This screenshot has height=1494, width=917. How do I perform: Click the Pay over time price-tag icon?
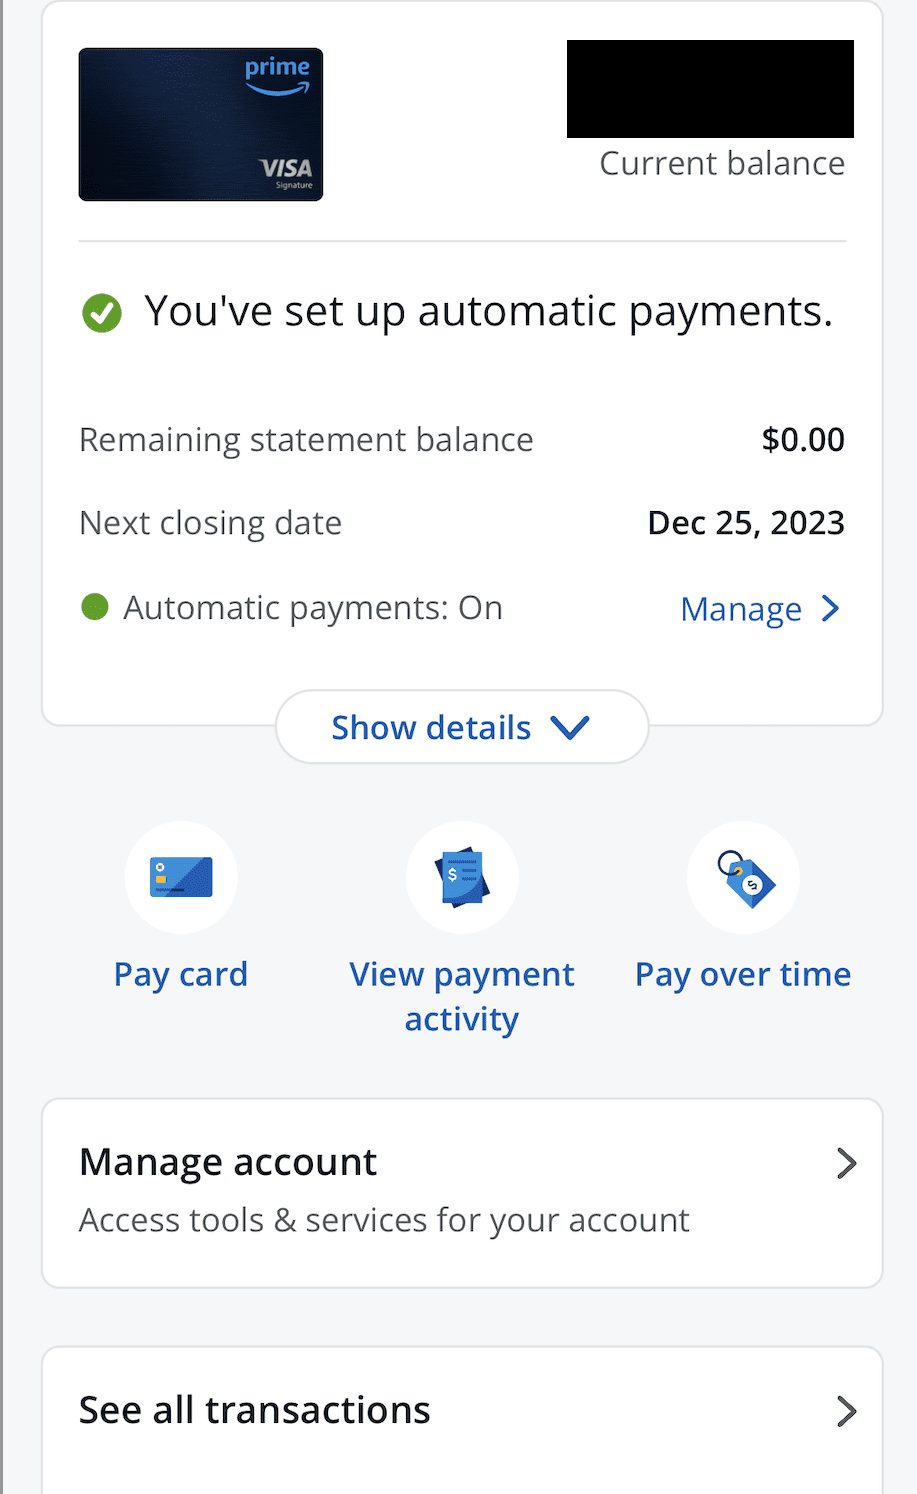pos(742,877)
